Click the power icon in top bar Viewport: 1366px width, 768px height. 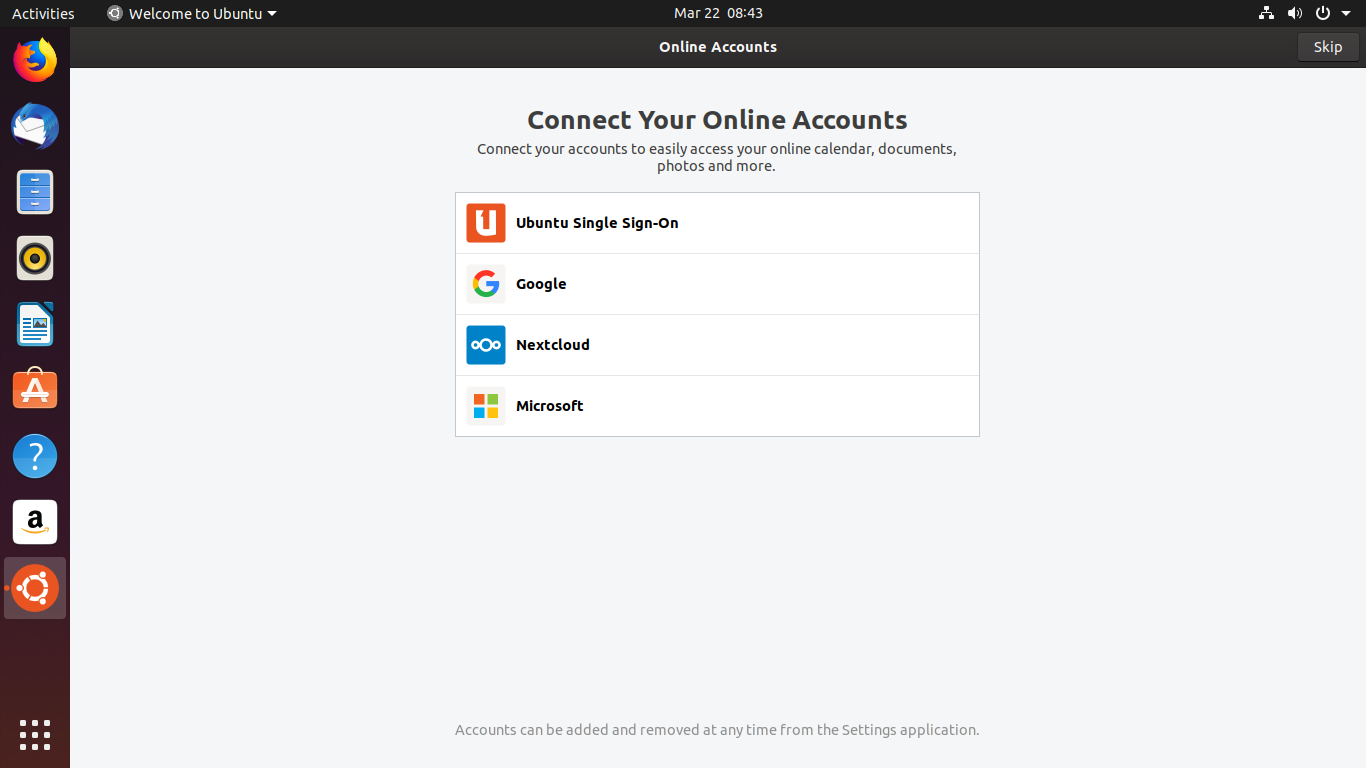[1323, 13]
